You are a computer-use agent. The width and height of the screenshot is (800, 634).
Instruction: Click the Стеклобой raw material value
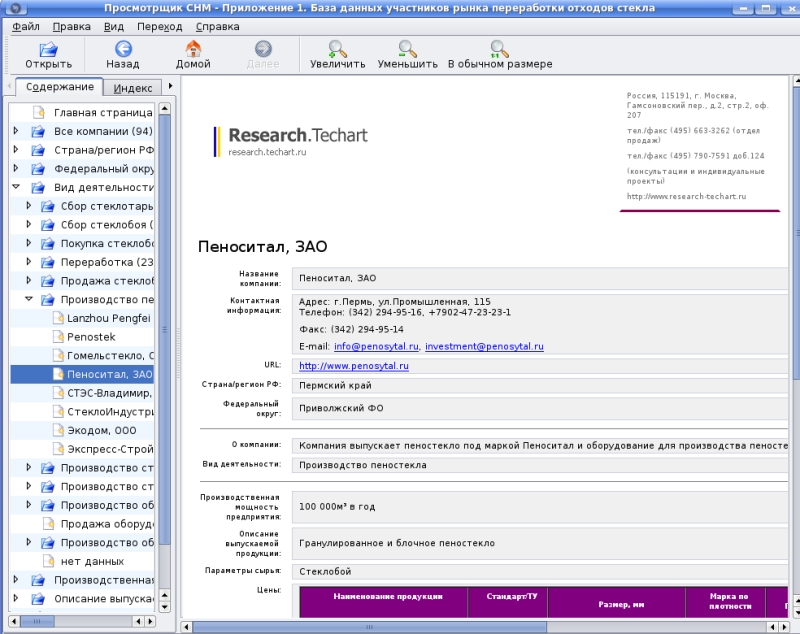tap(325, 571)
